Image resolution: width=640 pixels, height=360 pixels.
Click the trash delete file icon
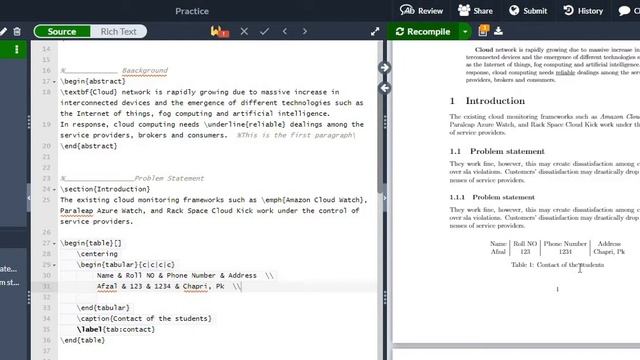click(17, 31)
